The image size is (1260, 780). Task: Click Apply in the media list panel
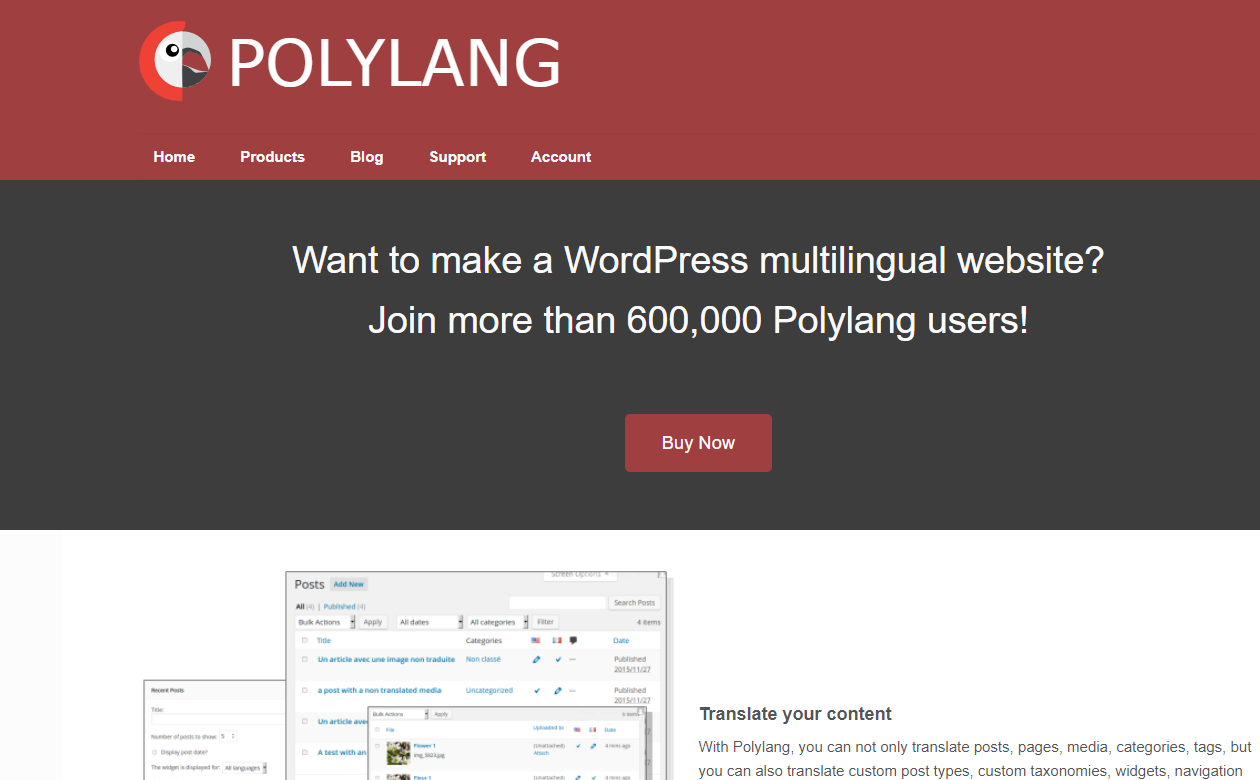point(441,714)
